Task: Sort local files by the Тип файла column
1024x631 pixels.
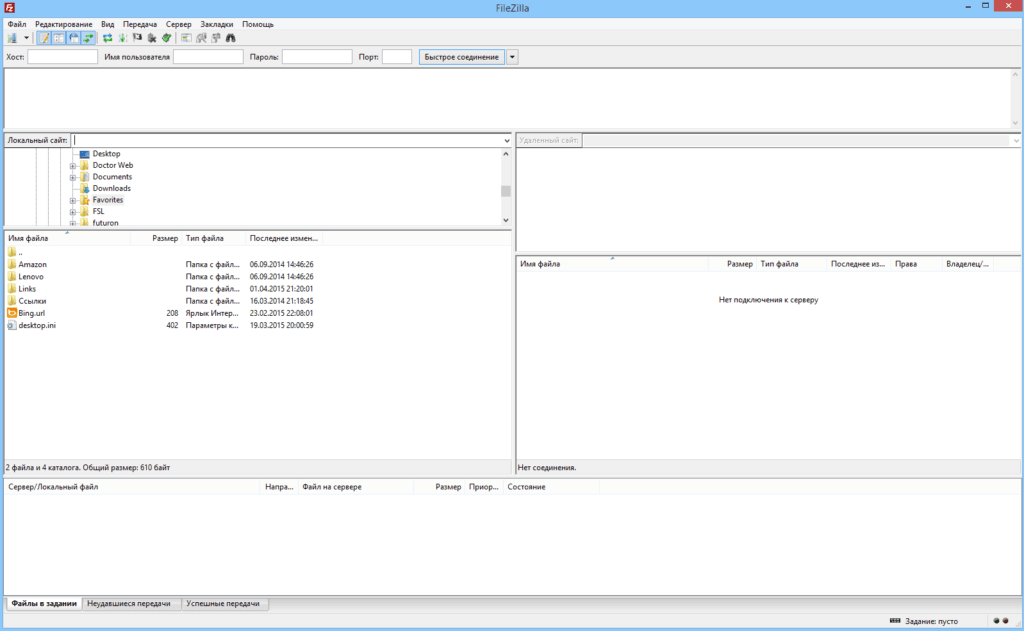Action: (214, 238)
